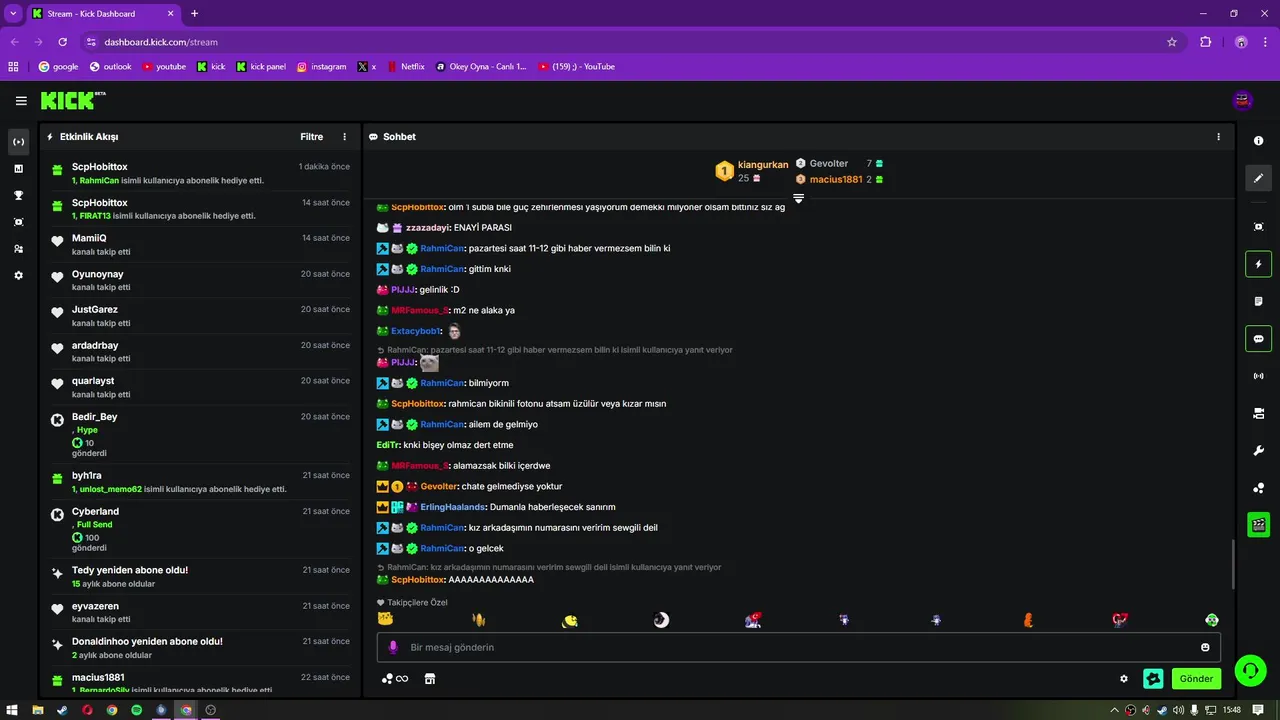Open unlost_memo62 link in activity feed
The height and width of the screenshot is (720, 1280).
point(111,489)
